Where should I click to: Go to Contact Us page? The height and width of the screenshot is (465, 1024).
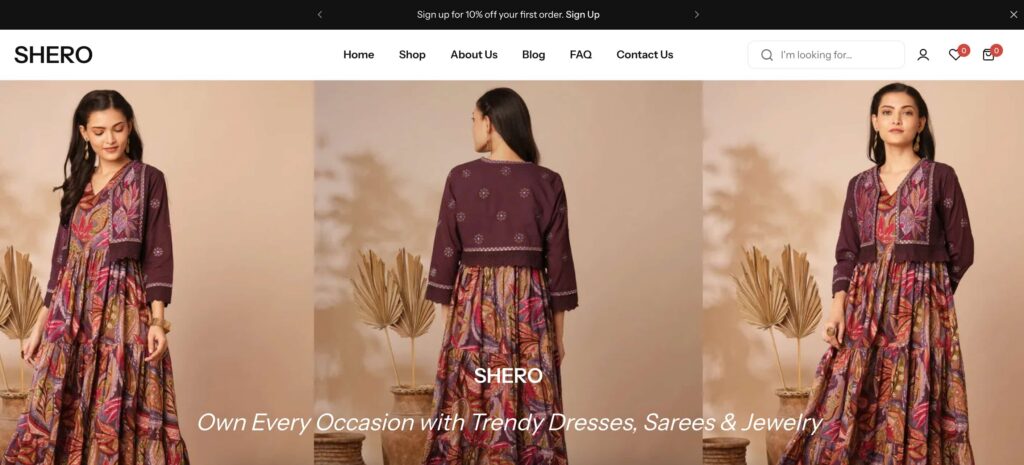coord(645,55)
